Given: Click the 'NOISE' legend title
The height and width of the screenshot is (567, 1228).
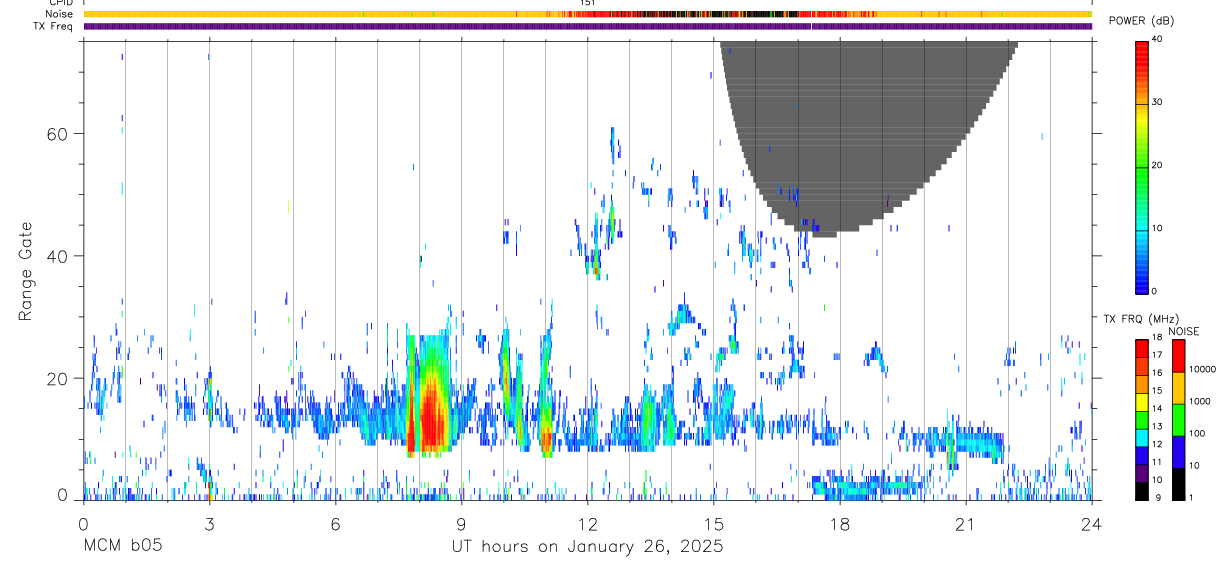Looking at the screenshot, I should pos(1184,331).
